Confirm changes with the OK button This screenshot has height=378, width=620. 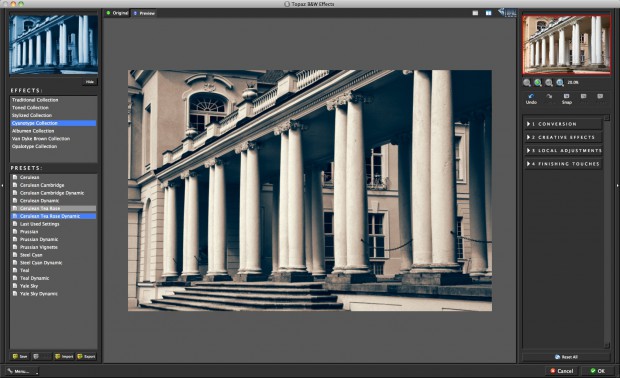pyautogui.click(x=598, y=371)
